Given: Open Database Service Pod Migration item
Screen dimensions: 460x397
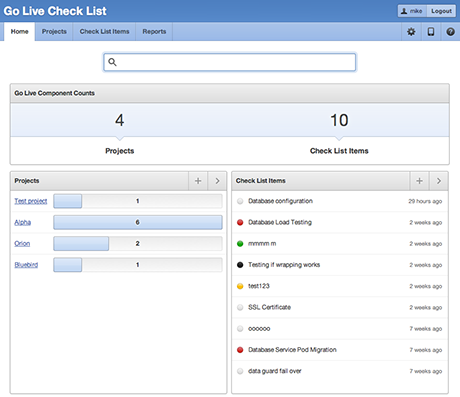Looking at the screenshot, I should pyautogui.click(x=292, y=350).
